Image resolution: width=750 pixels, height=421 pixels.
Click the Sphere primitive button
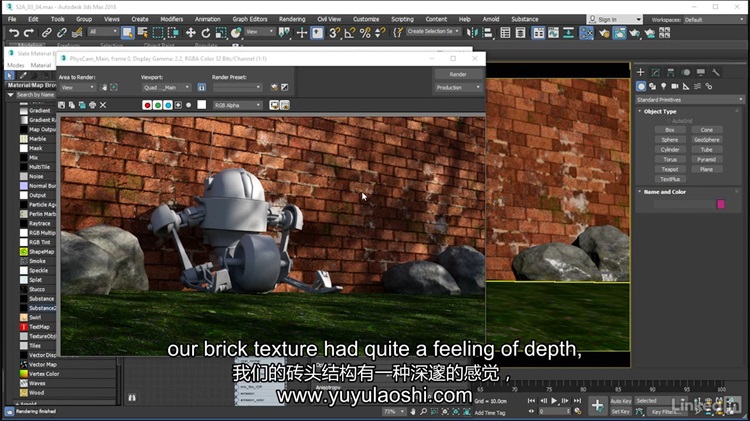click(x=670, y=140)
